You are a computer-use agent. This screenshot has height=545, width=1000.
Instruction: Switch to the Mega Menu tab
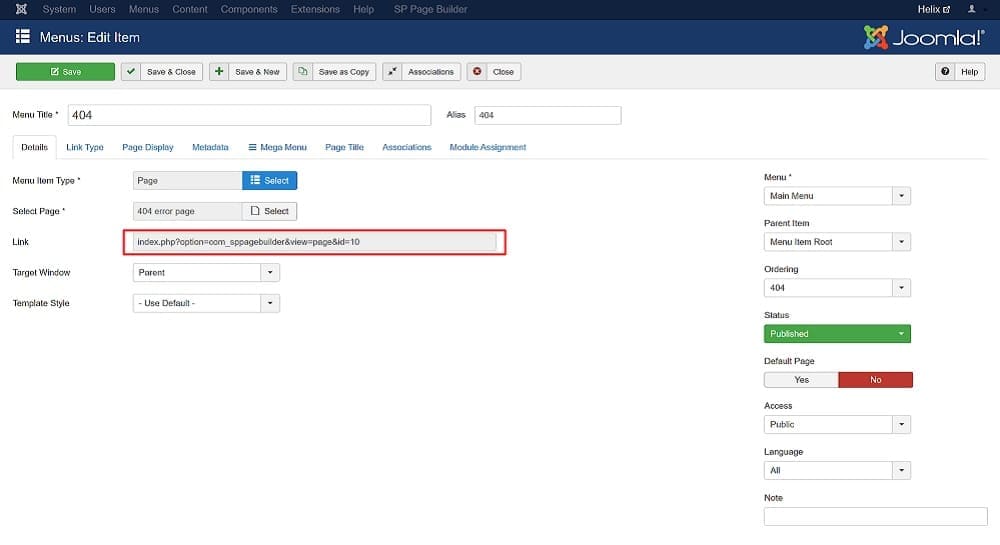(x=277, y=147)
